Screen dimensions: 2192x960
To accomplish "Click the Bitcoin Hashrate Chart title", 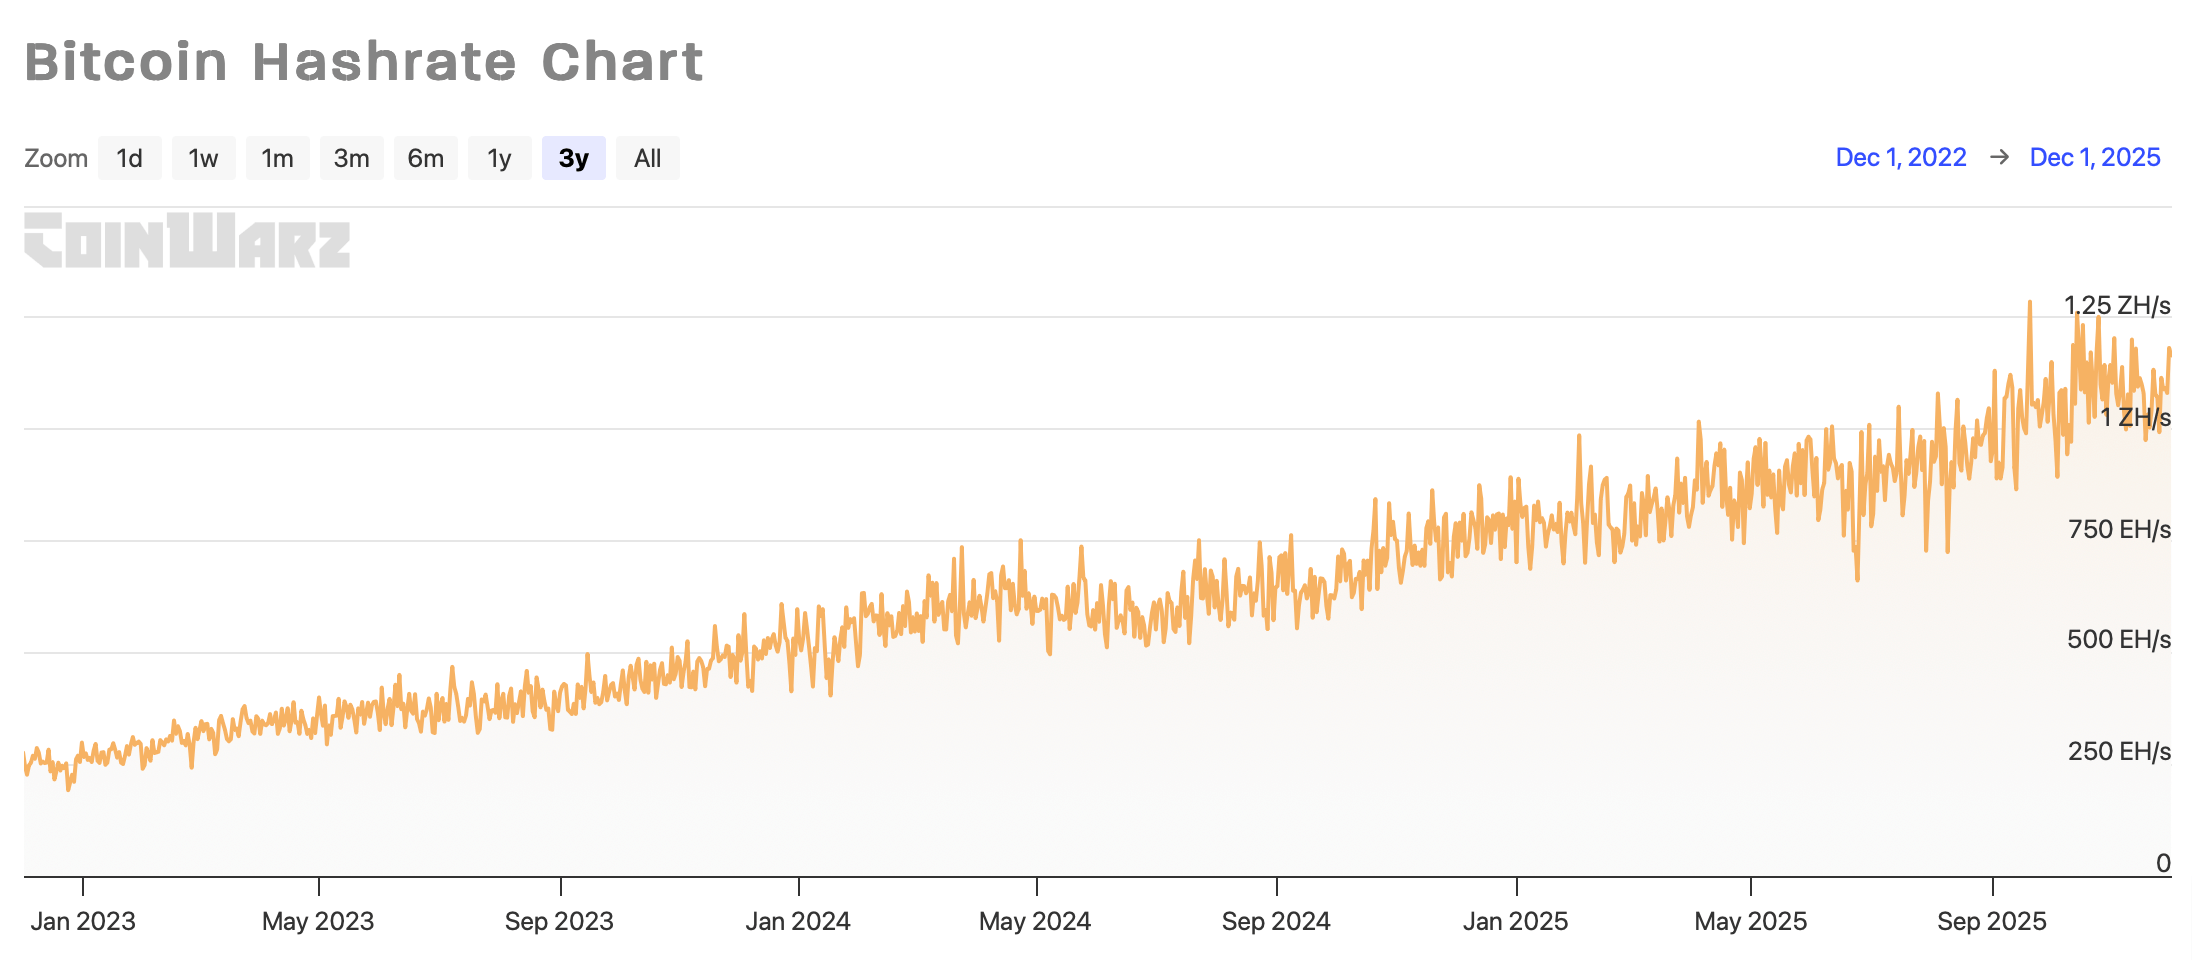I will (364, 62).
